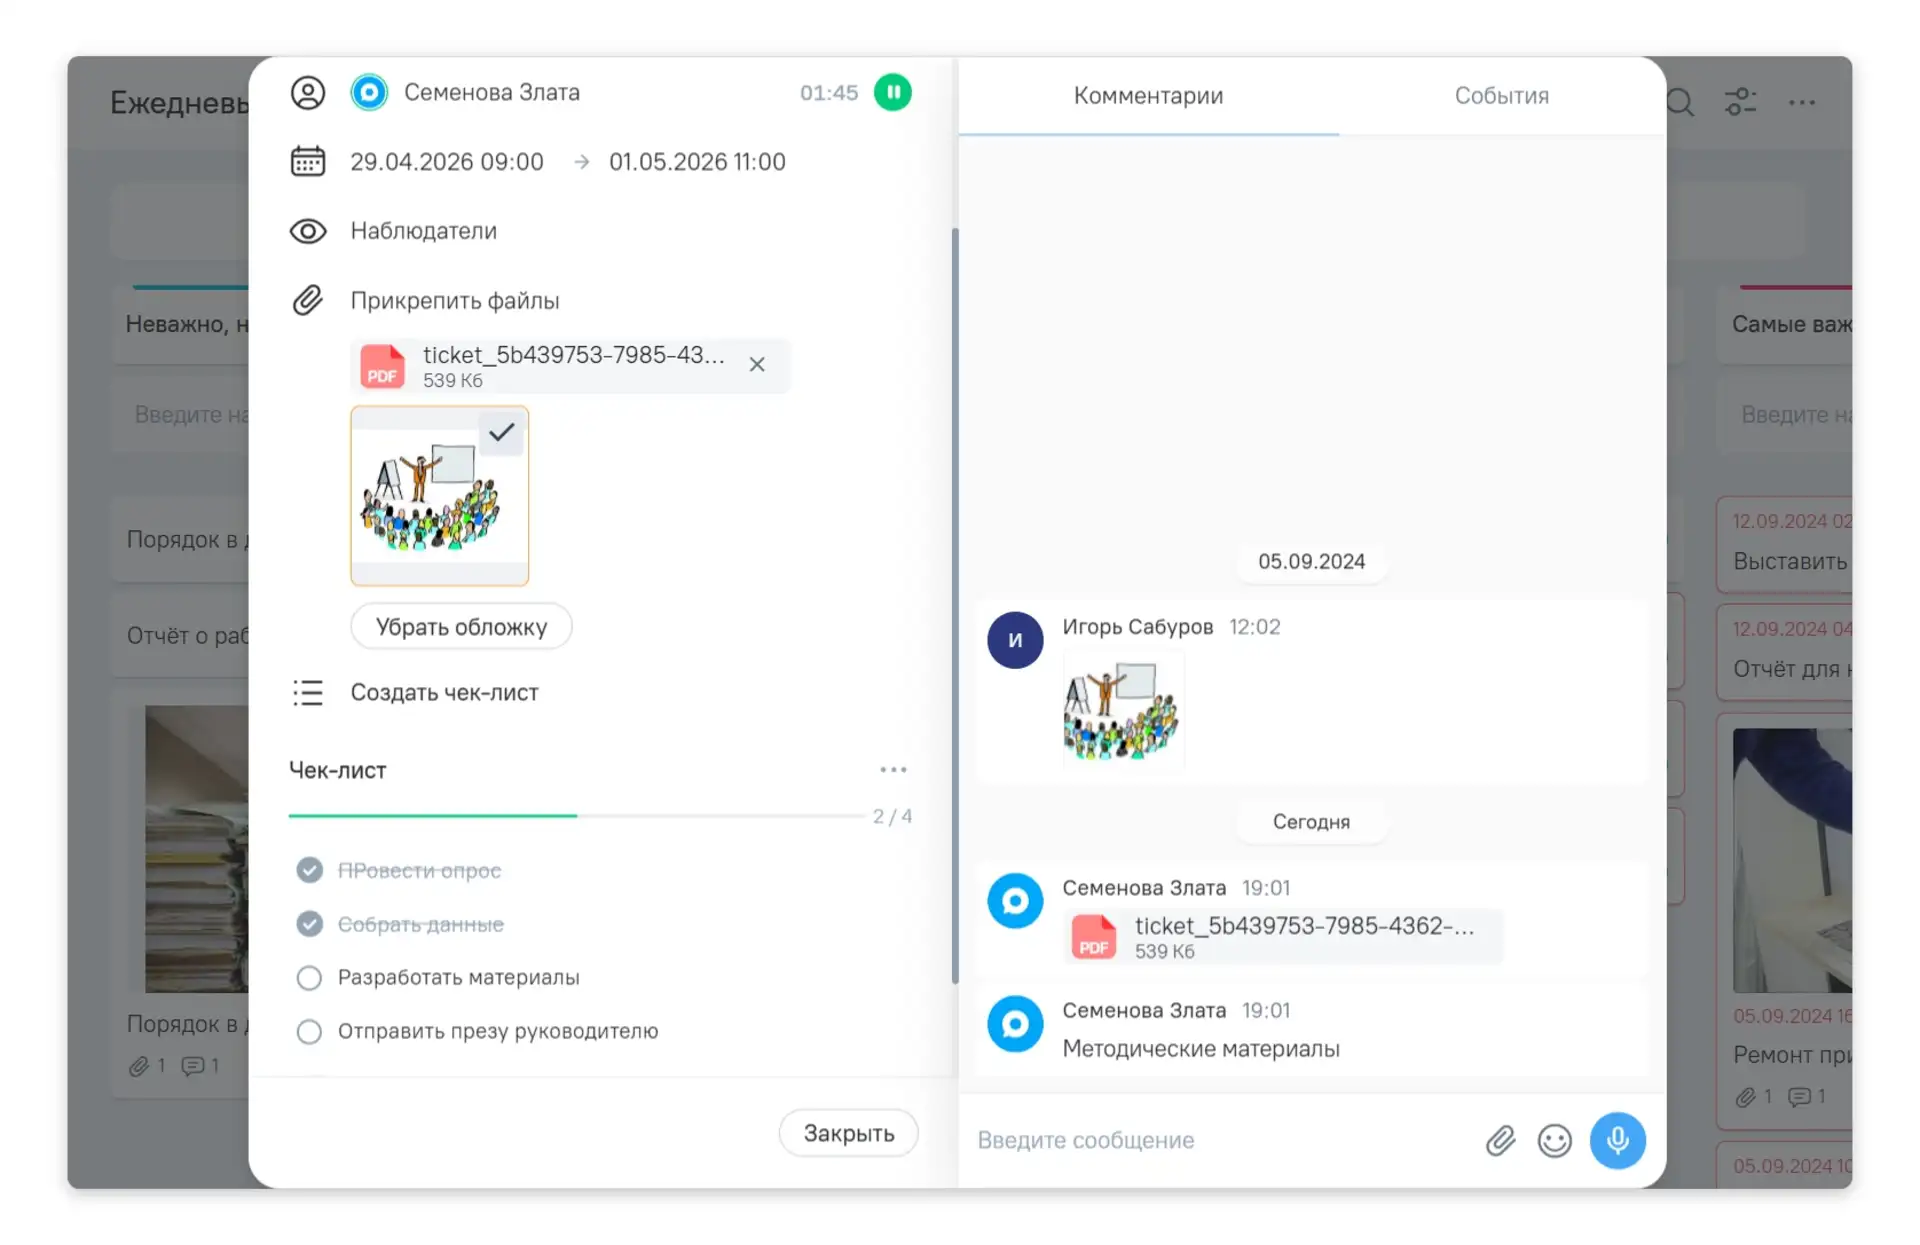
Task: Check Отправить презу руководителю item
Action: pos(309,1031)
